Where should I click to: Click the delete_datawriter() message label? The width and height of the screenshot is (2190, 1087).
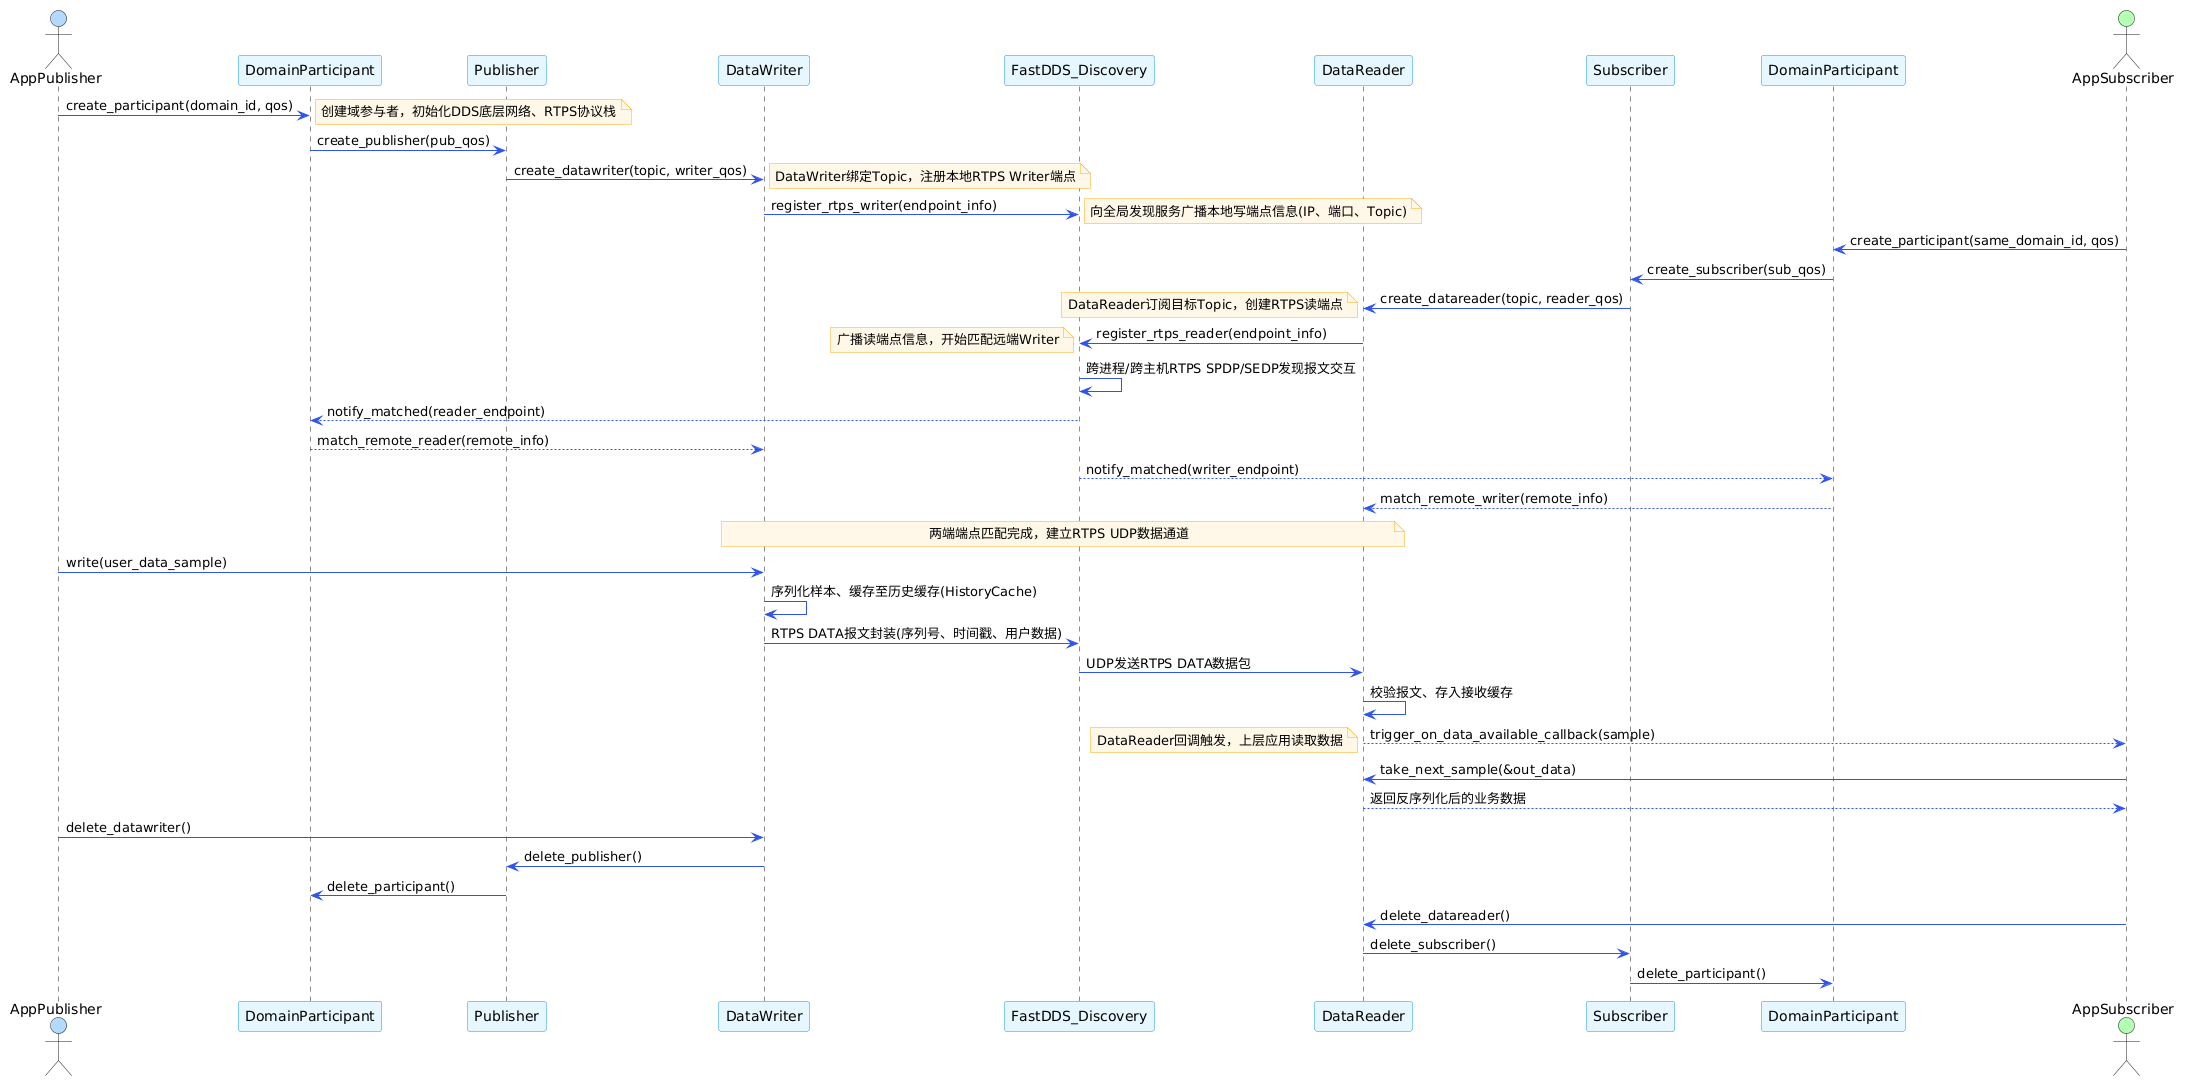[x=129, y=828]
